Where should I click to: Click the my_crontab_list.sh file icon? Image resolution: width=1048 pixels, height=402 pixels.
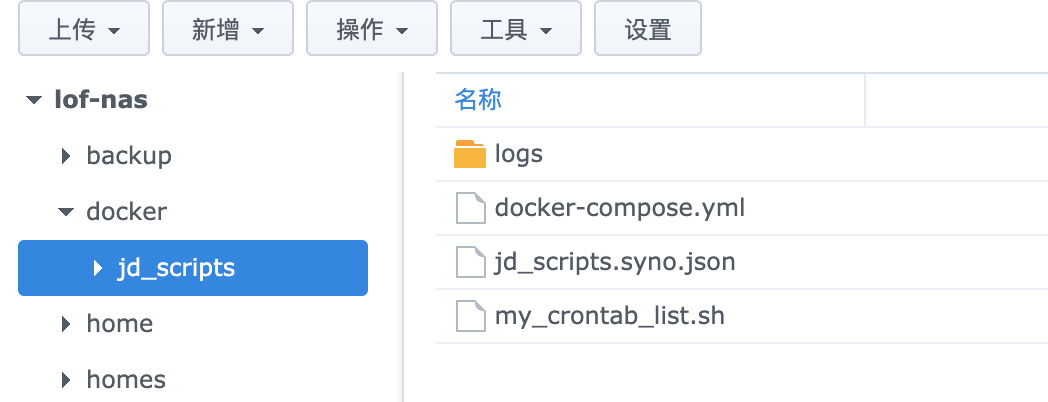[x=470, y=316]
